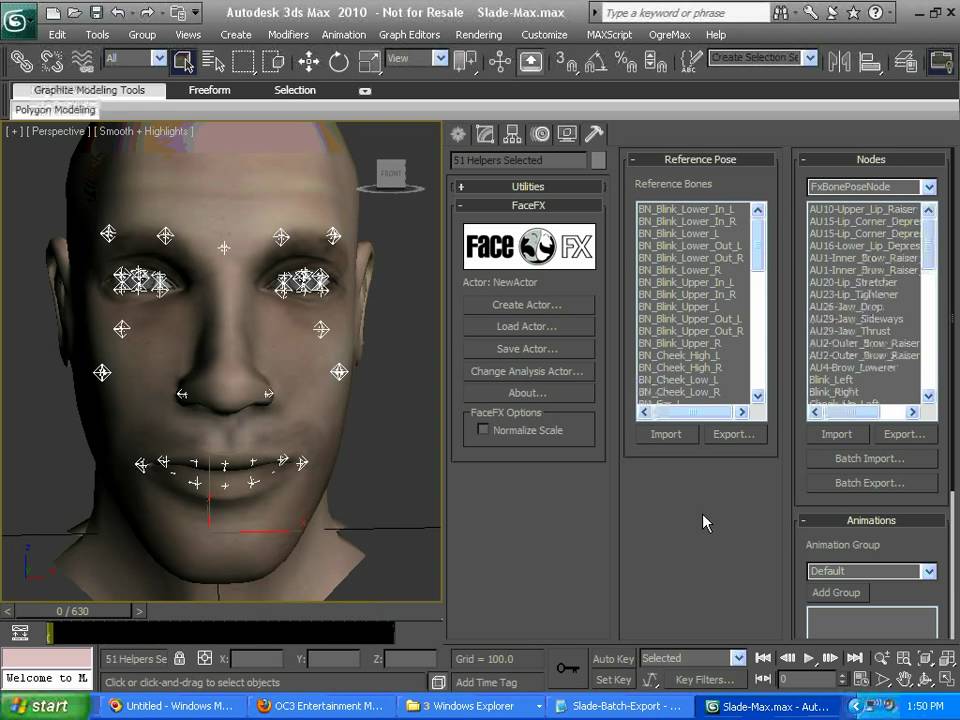This screenshot has height=720, width=960.
Task: Switch to the Display command panel
Action: pos(567,133)
